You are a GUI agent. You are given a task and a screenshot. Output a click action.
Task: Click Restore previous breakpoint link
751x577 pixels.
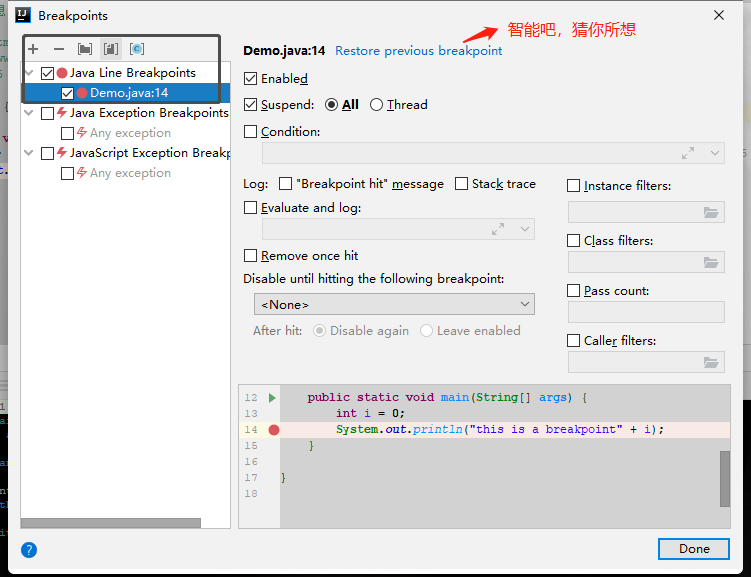[x=418, y=51]
